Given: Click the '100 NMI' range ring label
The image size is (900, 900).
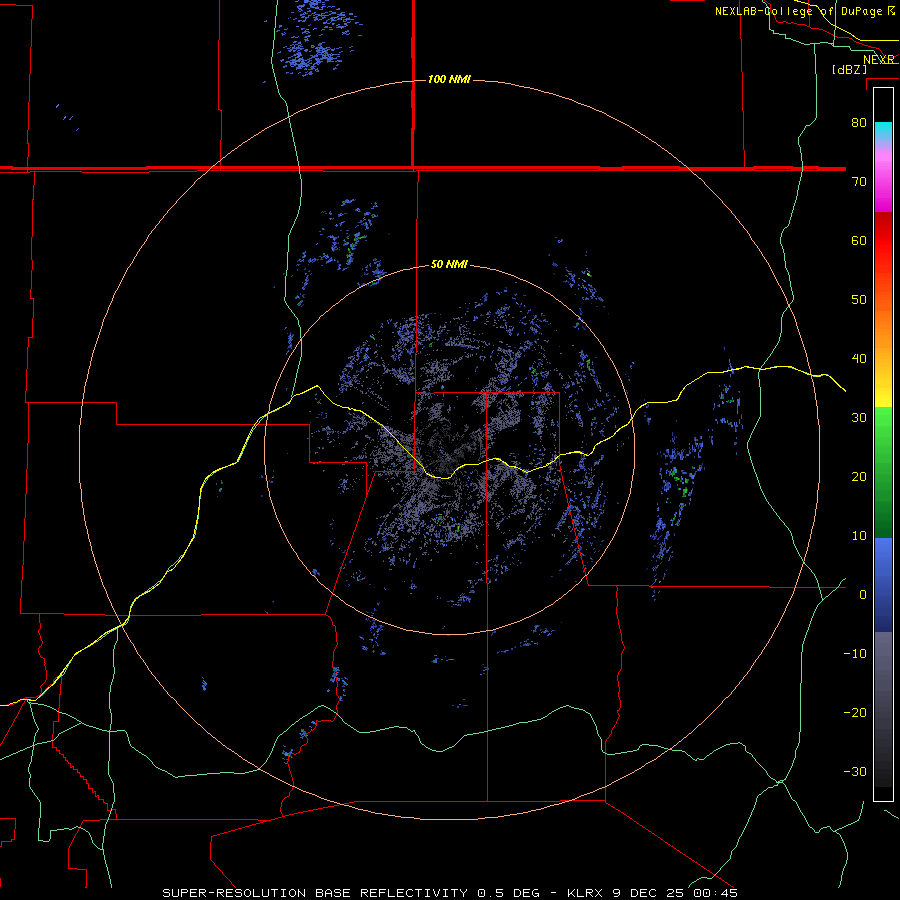Looking at the screenshot, I should click(x=449, y=79).
